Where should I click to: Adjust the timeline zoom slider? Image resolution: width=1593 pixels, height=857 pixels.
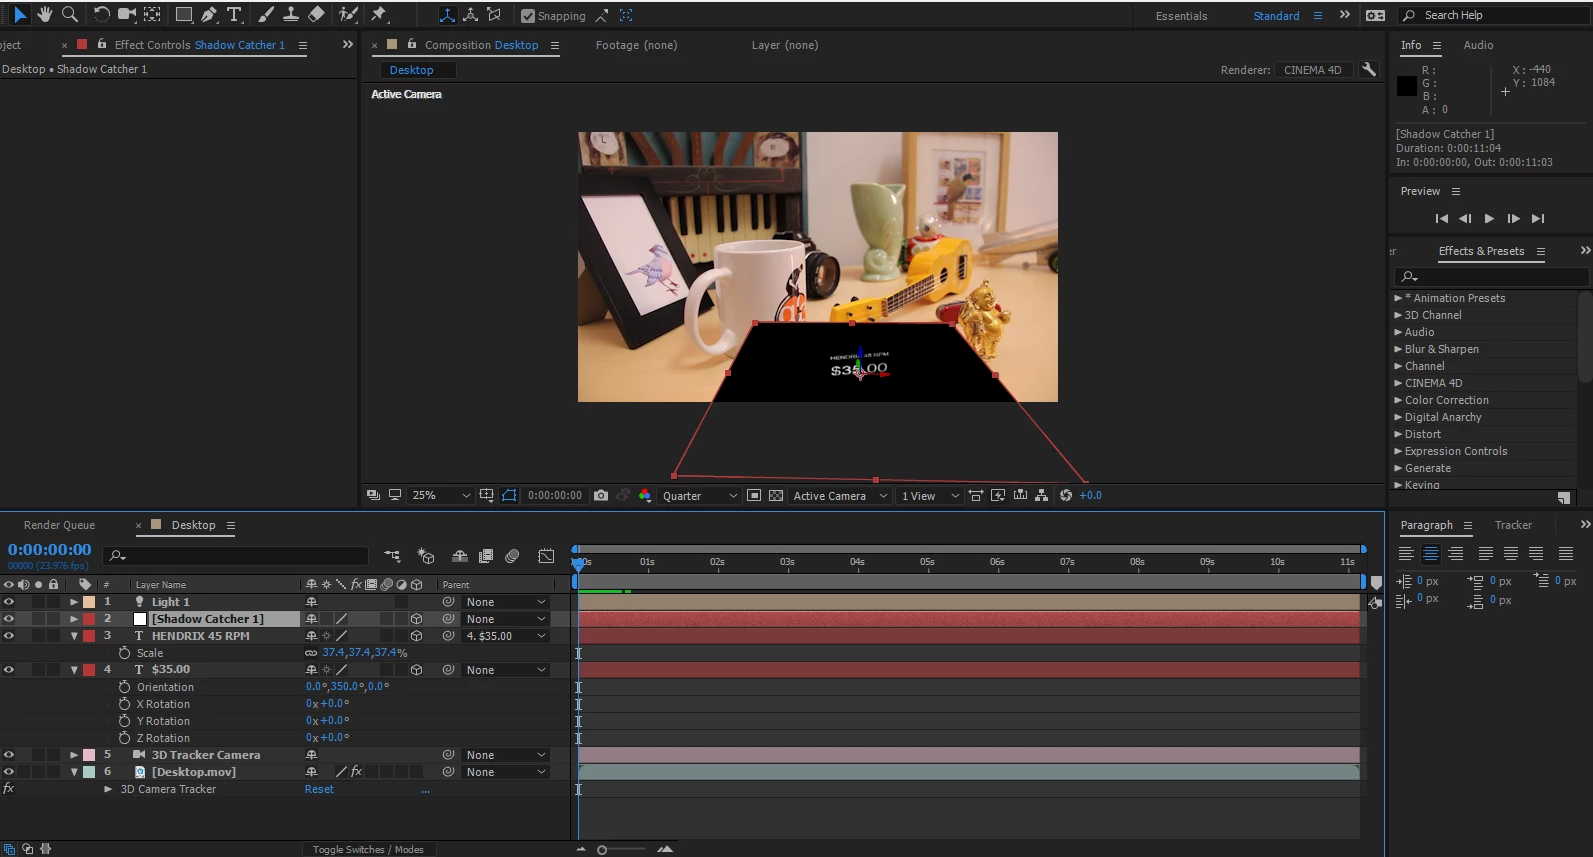point(602,850)
